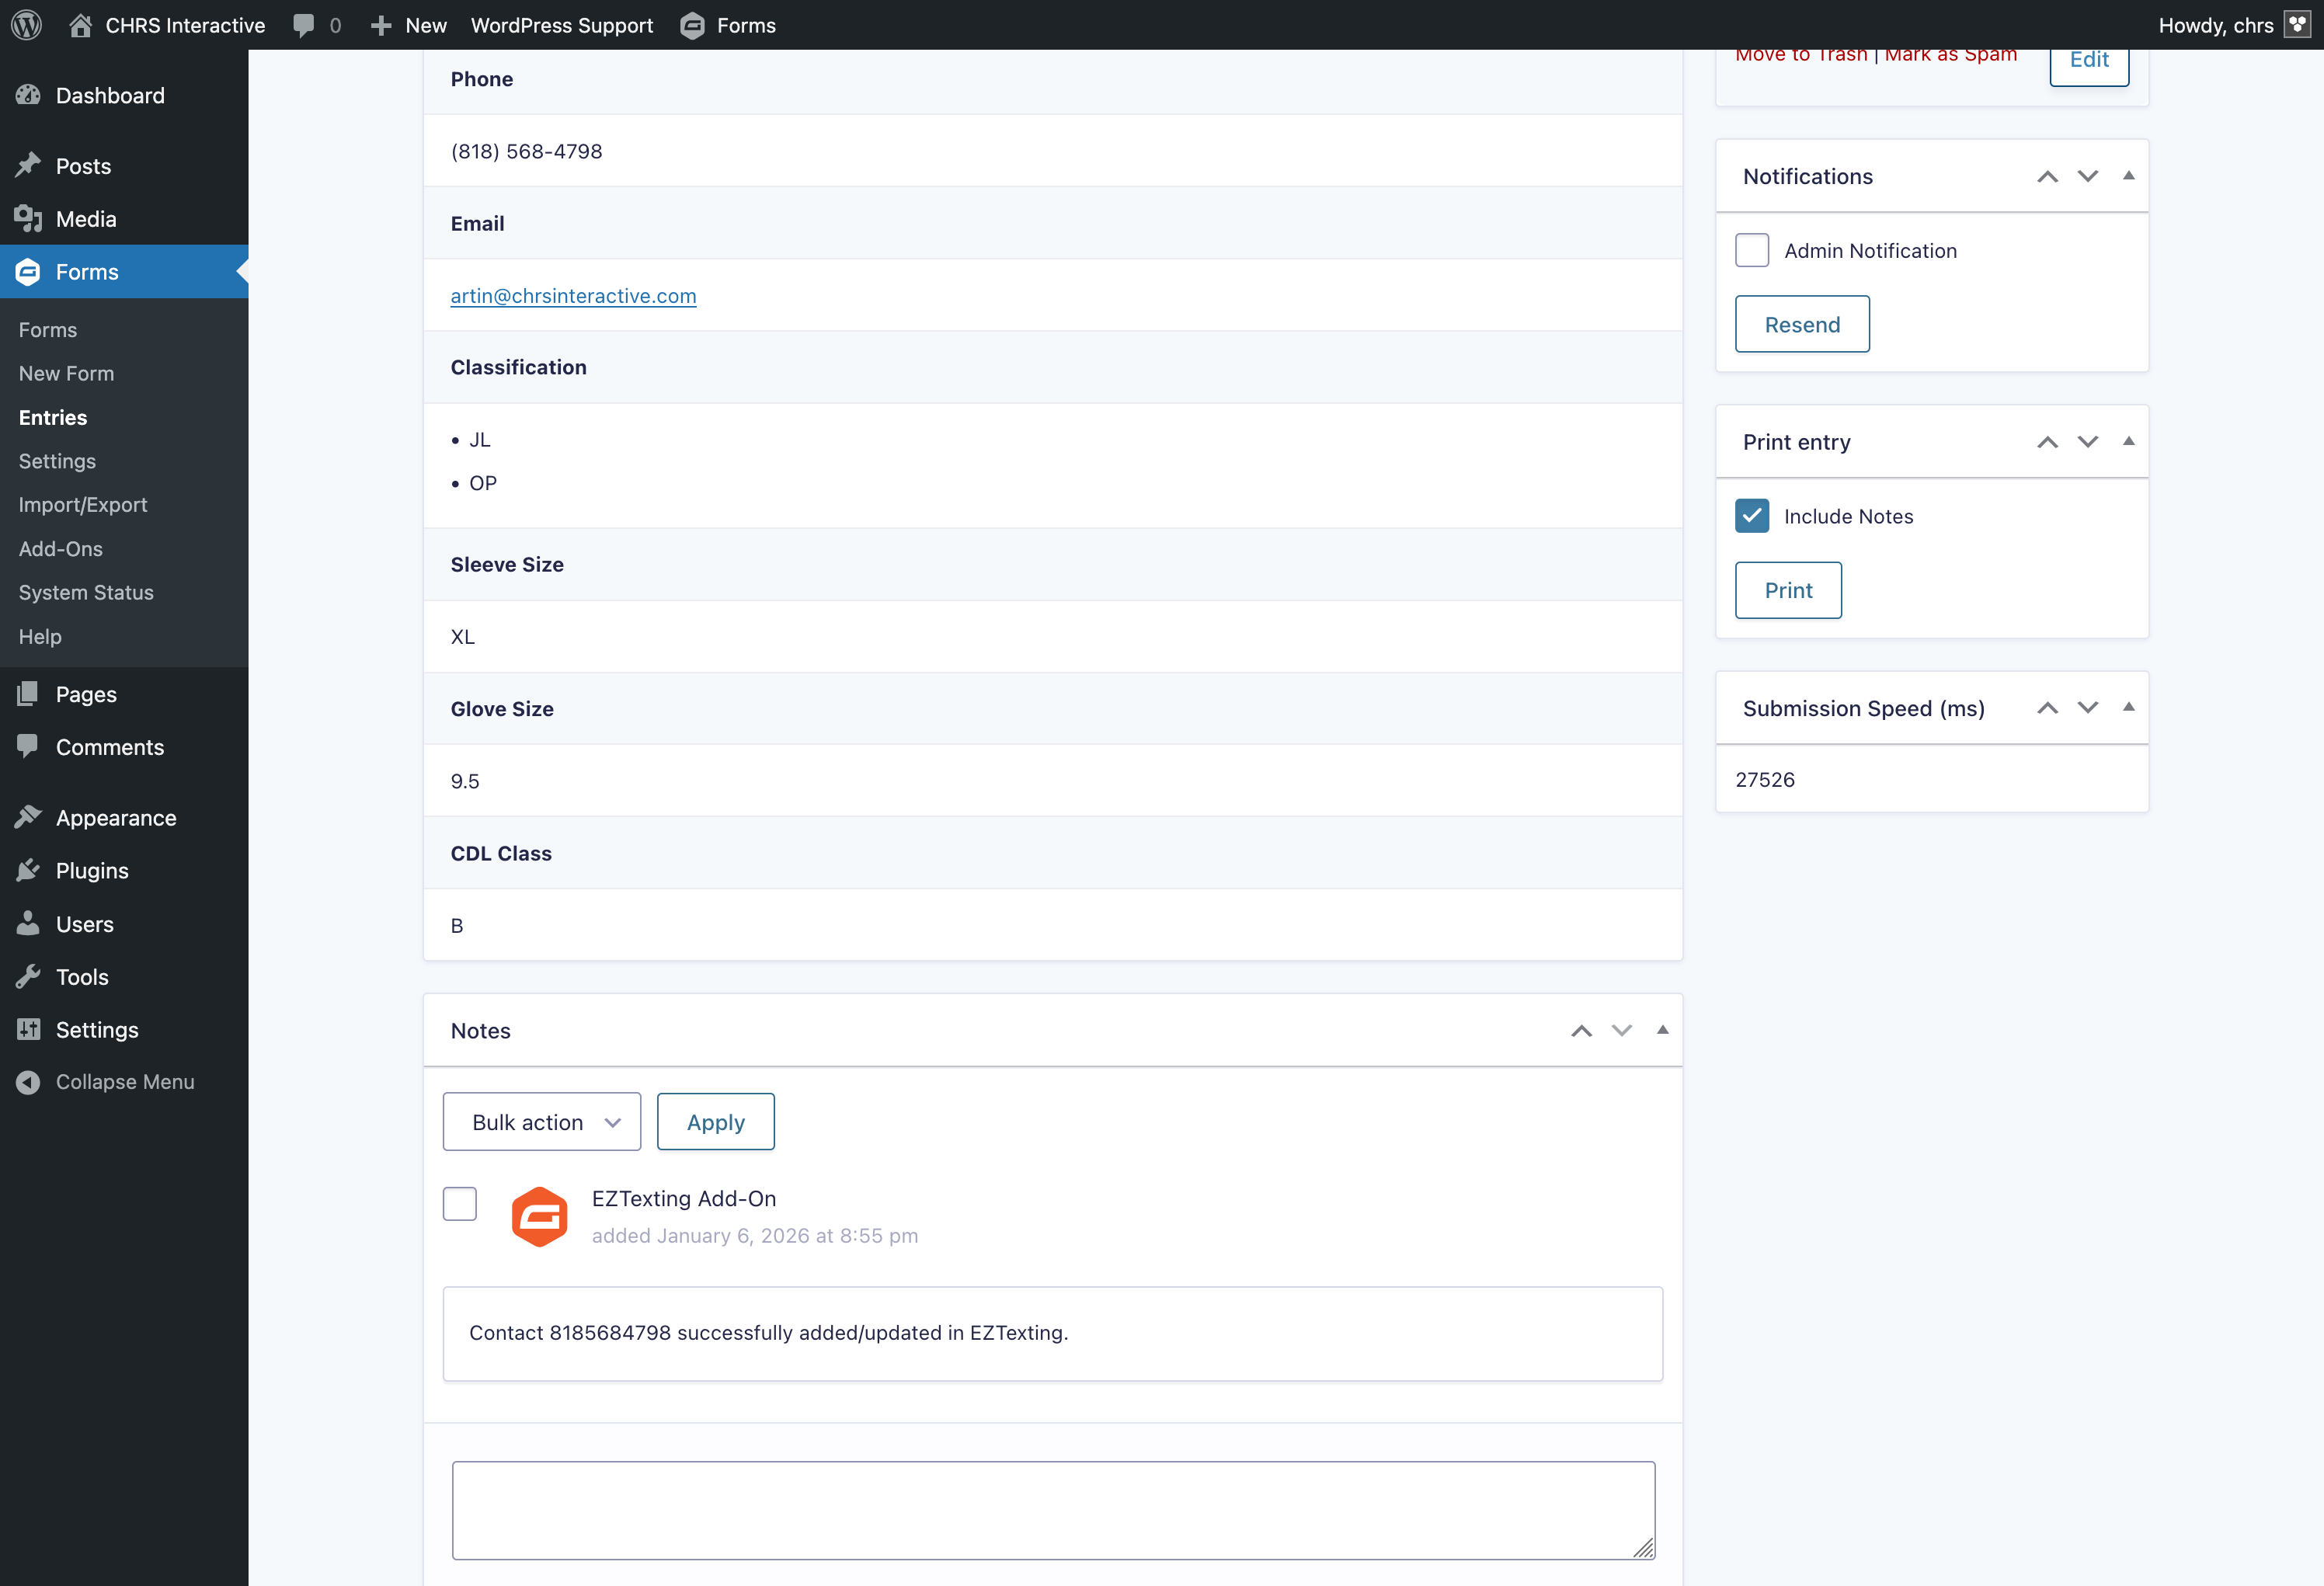The height and width of the screenshot is (1586, 2324).
Task: Open the New menu in admin bar
Action: [407, 25]
